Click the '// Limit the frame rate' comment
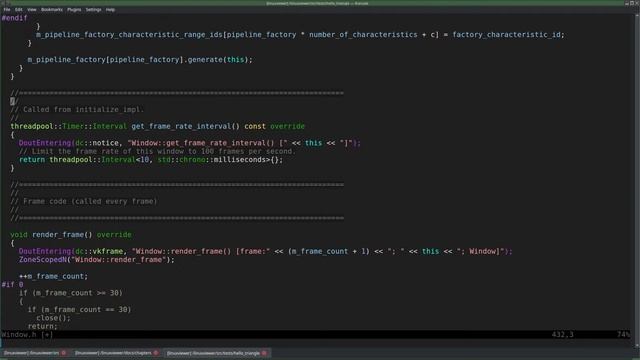 click(157, 151)
